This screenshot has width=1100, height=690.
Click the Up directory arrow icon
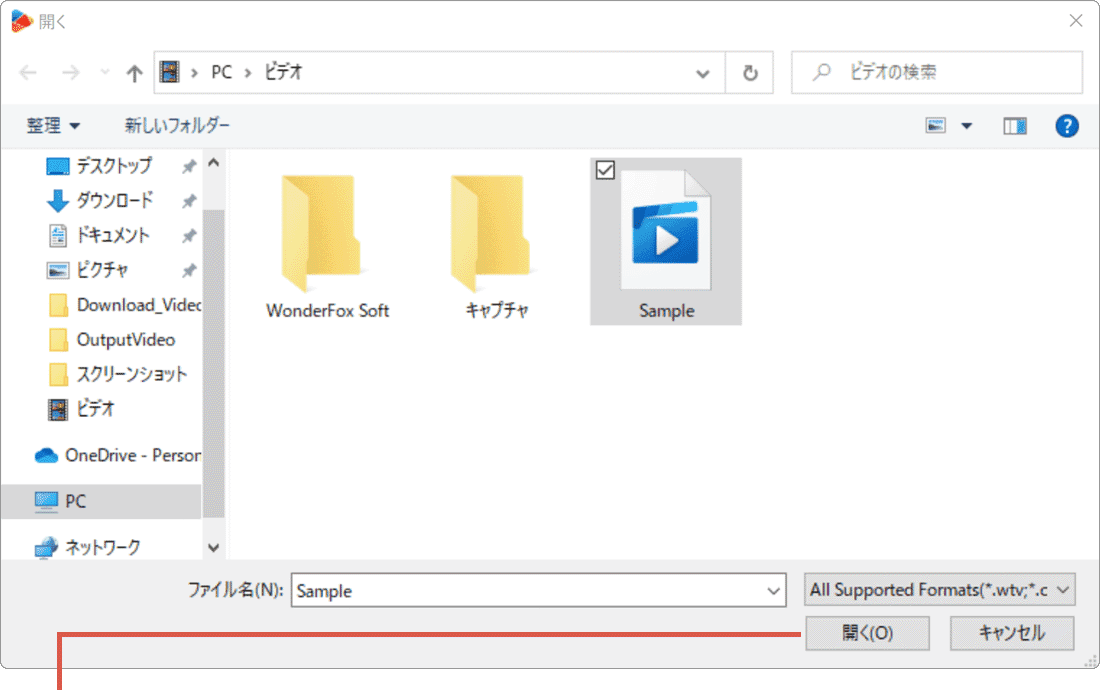pos(135,73)
